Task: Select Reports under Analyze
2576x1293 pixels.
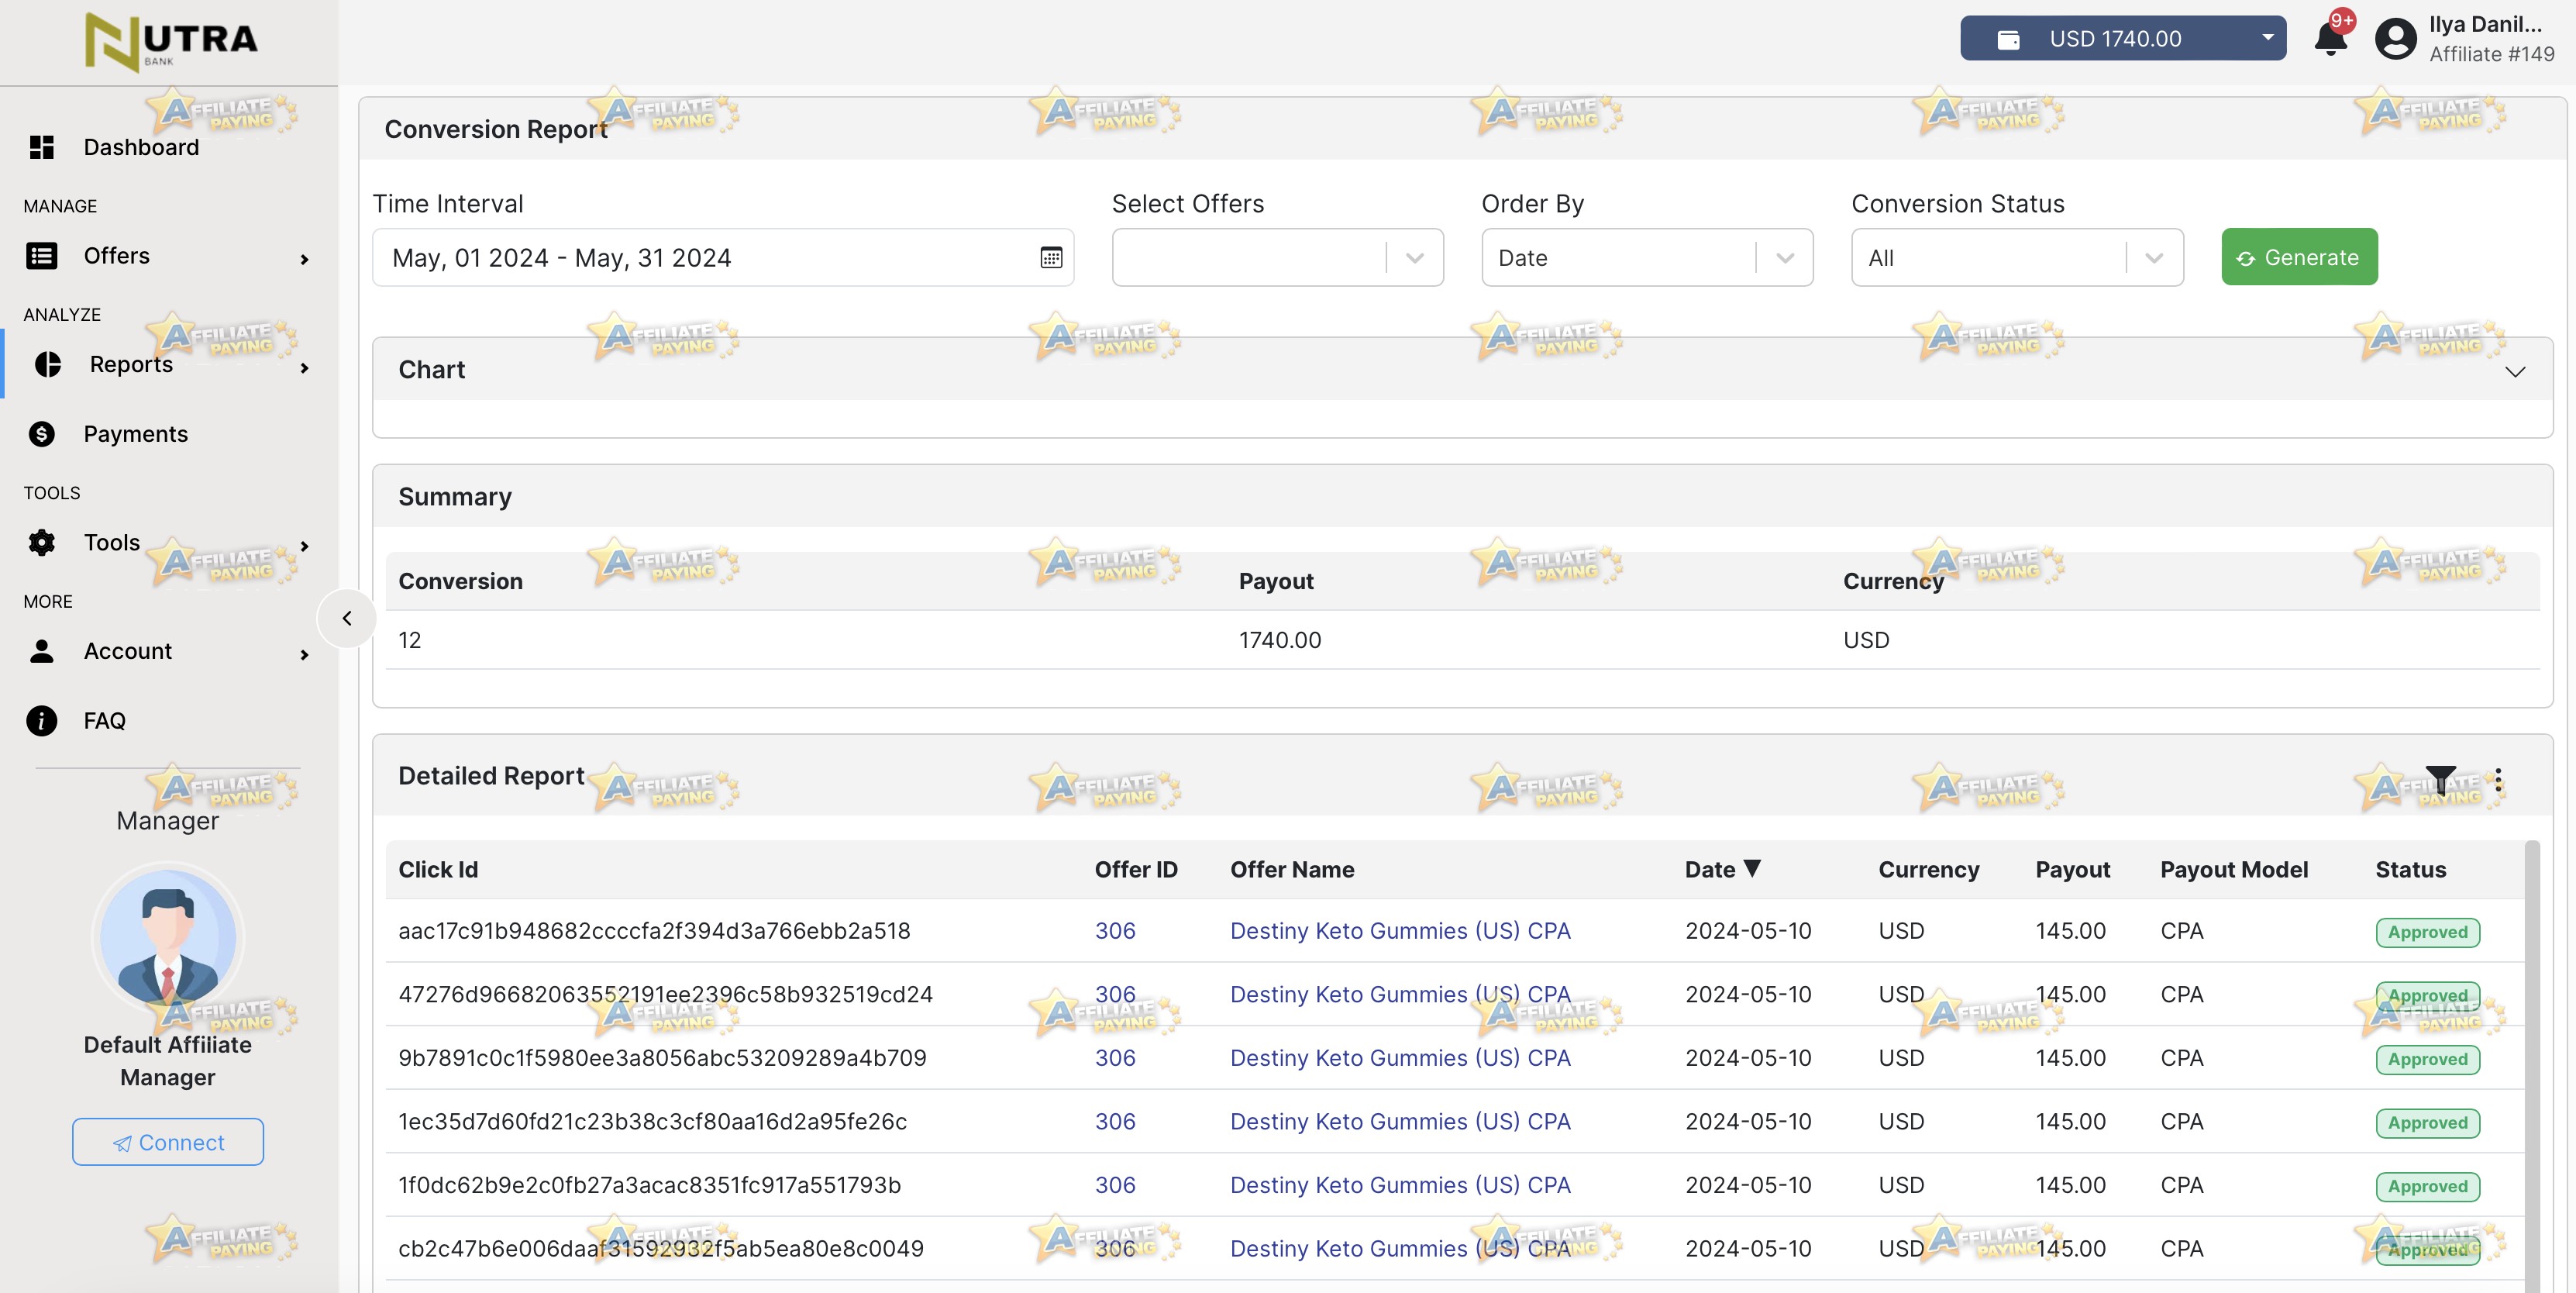Action: pyautogui.click(x=130, y=364)
